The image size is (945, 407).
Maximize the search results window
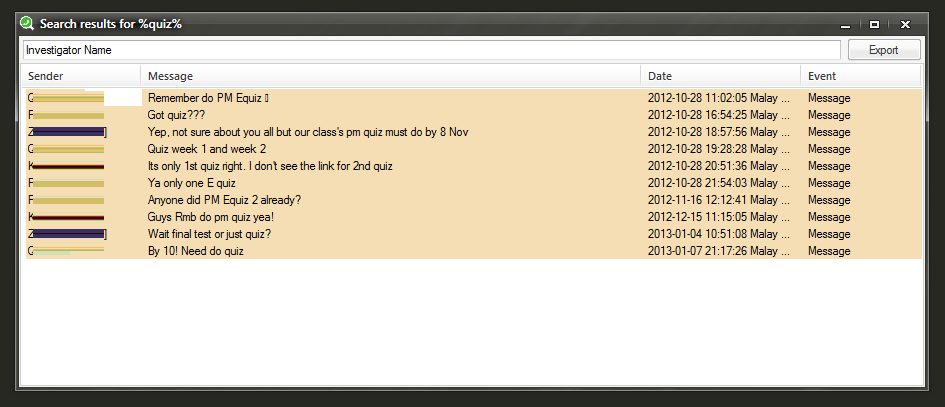click(x=874, y=25)
